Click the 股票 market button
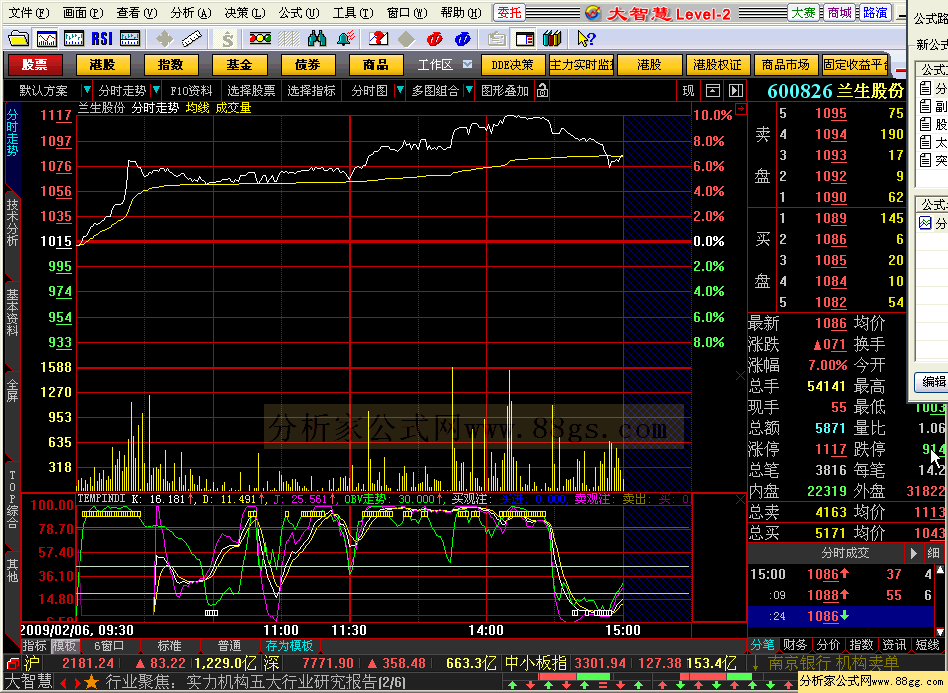The height and width of the screenshot is (693, 948). (34, 65)
